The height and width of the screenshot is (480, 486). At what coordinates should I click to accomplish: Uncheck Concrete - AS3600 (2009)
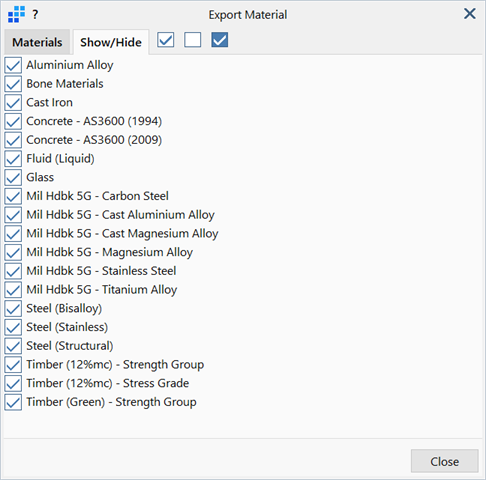click(x=13, y=140)
